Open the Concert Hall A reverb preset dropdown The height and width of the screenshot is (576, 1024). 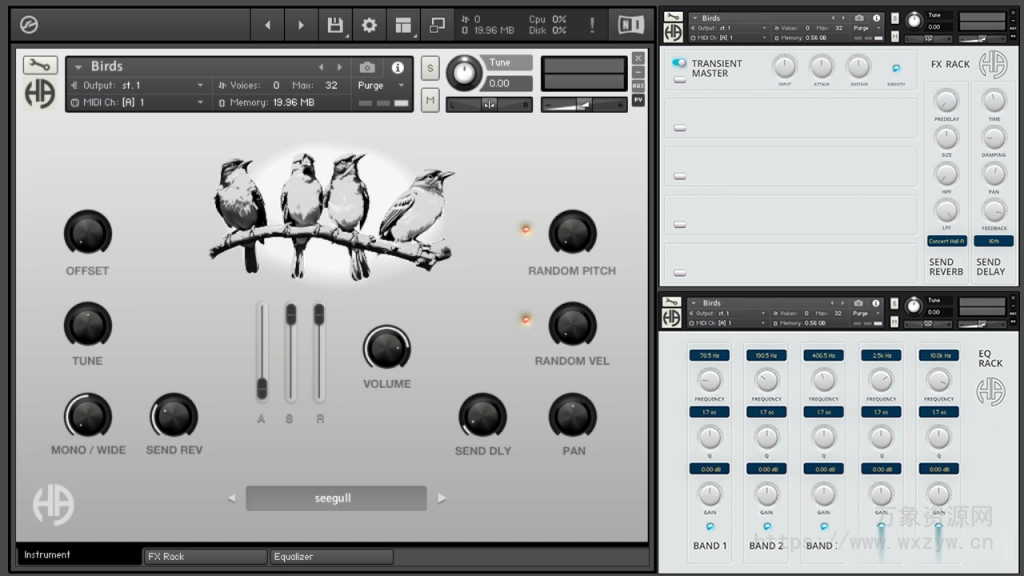946,240
